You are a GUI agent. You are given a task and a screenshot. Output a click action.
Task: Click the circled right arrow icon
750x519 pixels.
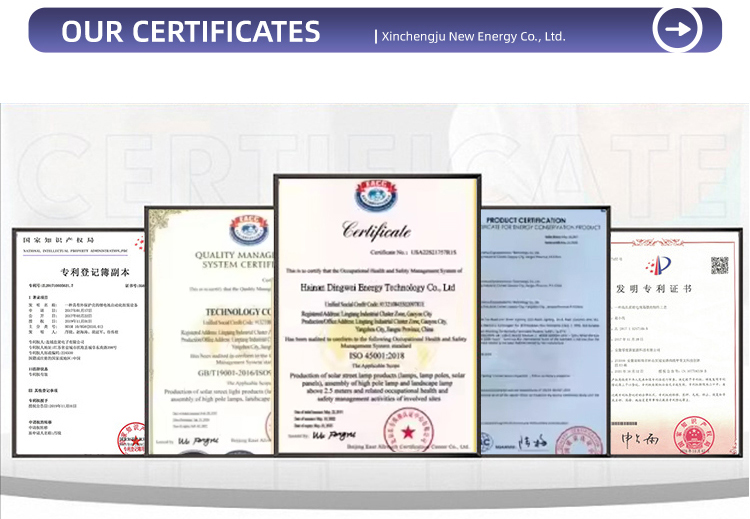(677, 29)
